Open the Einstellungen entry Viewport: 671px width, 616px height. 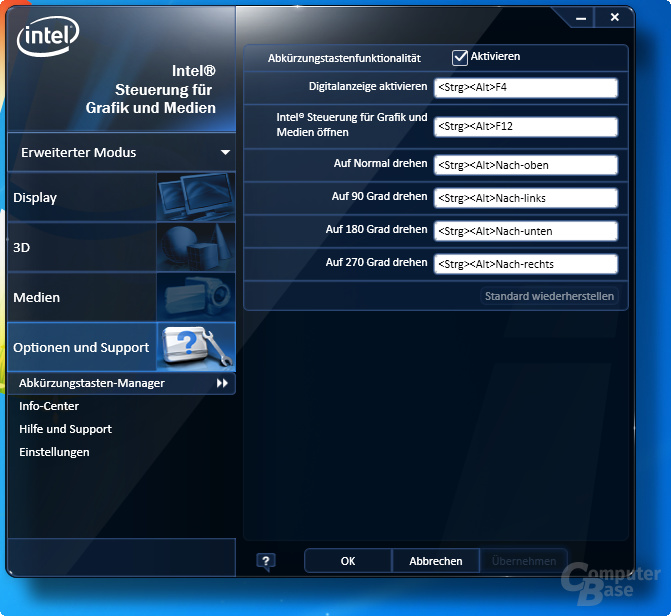pos(54,452)
